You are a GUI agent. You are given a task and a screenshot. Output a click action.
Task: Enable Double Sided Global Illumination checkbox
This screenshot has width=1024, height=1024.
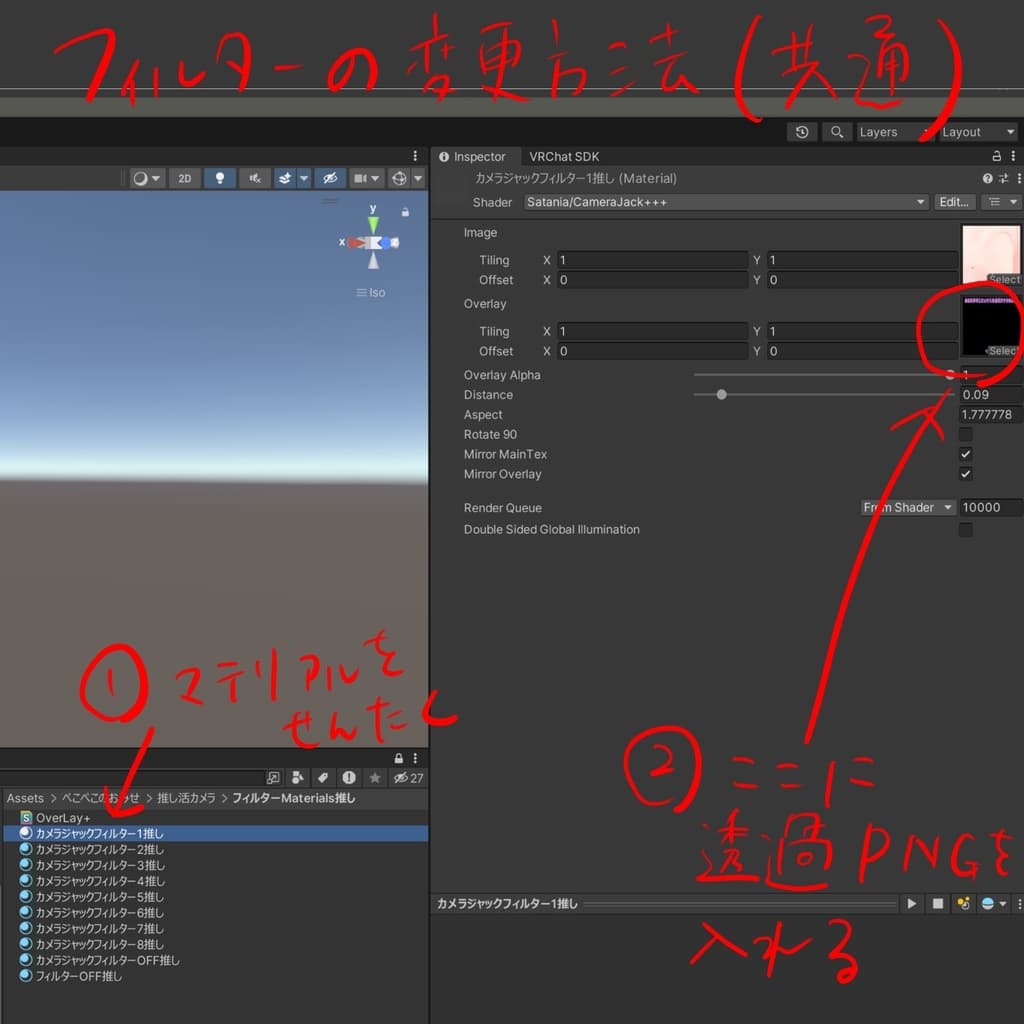pyautogui.click(x=965, y=529)
